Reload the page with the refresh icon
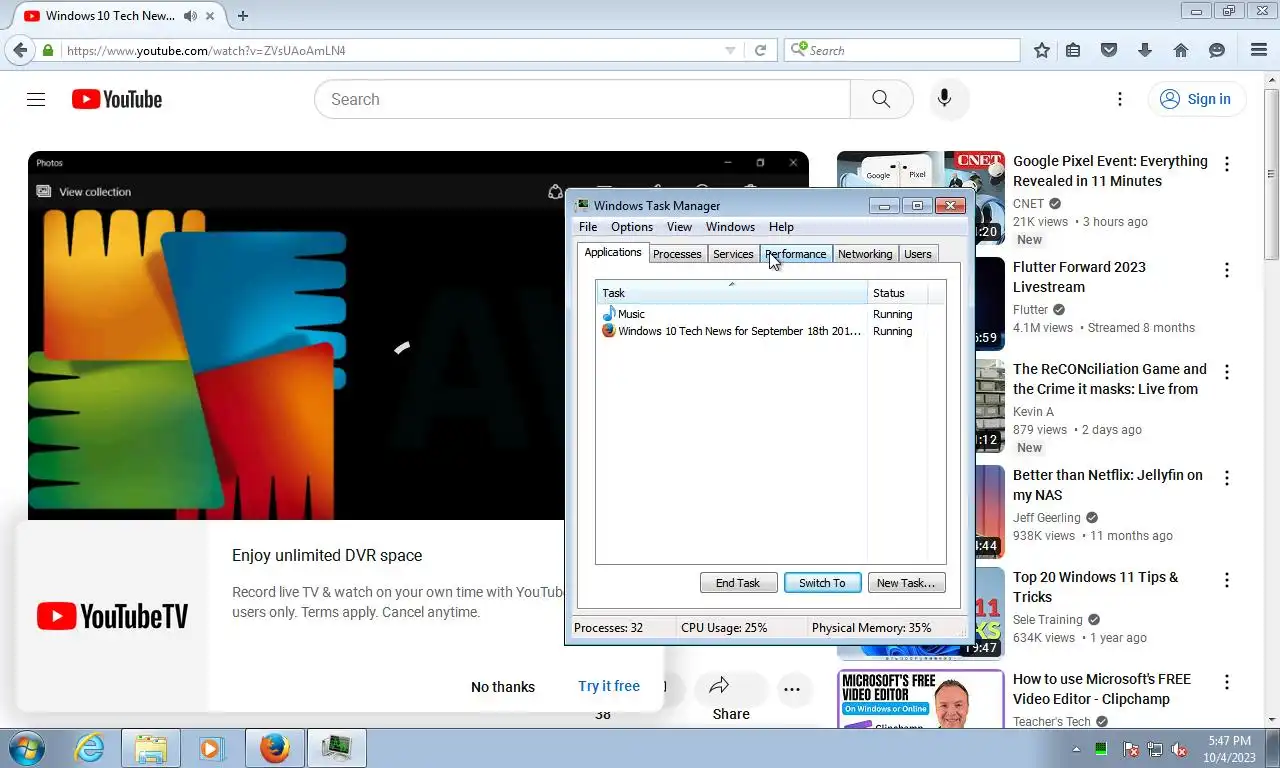This screenshot has width=1280, height=768. tap(760, 50)
